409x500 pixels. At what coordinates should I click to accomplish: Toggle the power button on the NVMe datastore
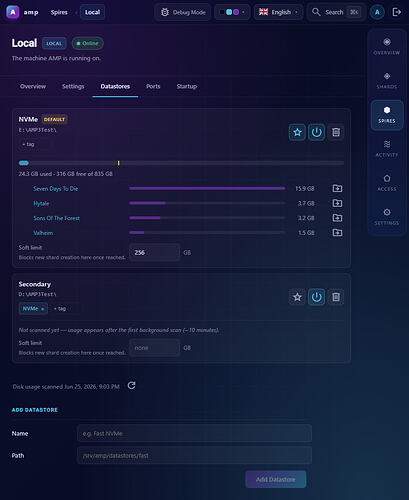tap(316, 132)
